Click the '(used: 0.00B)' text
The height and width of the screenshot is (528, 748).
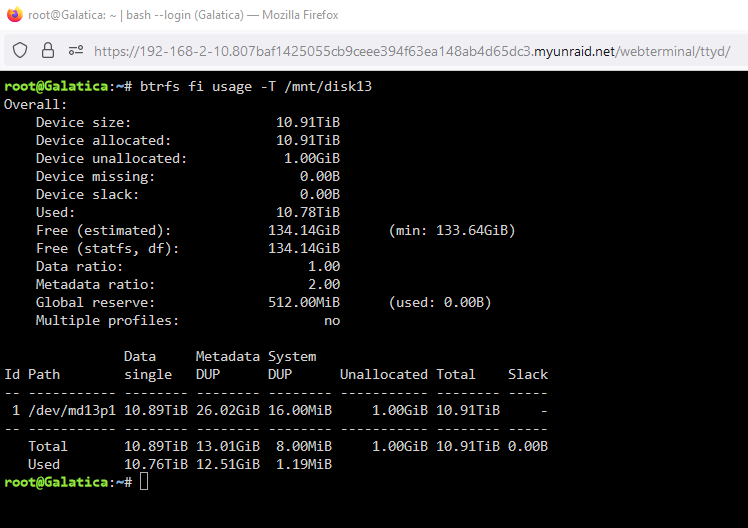coord(440,302)
